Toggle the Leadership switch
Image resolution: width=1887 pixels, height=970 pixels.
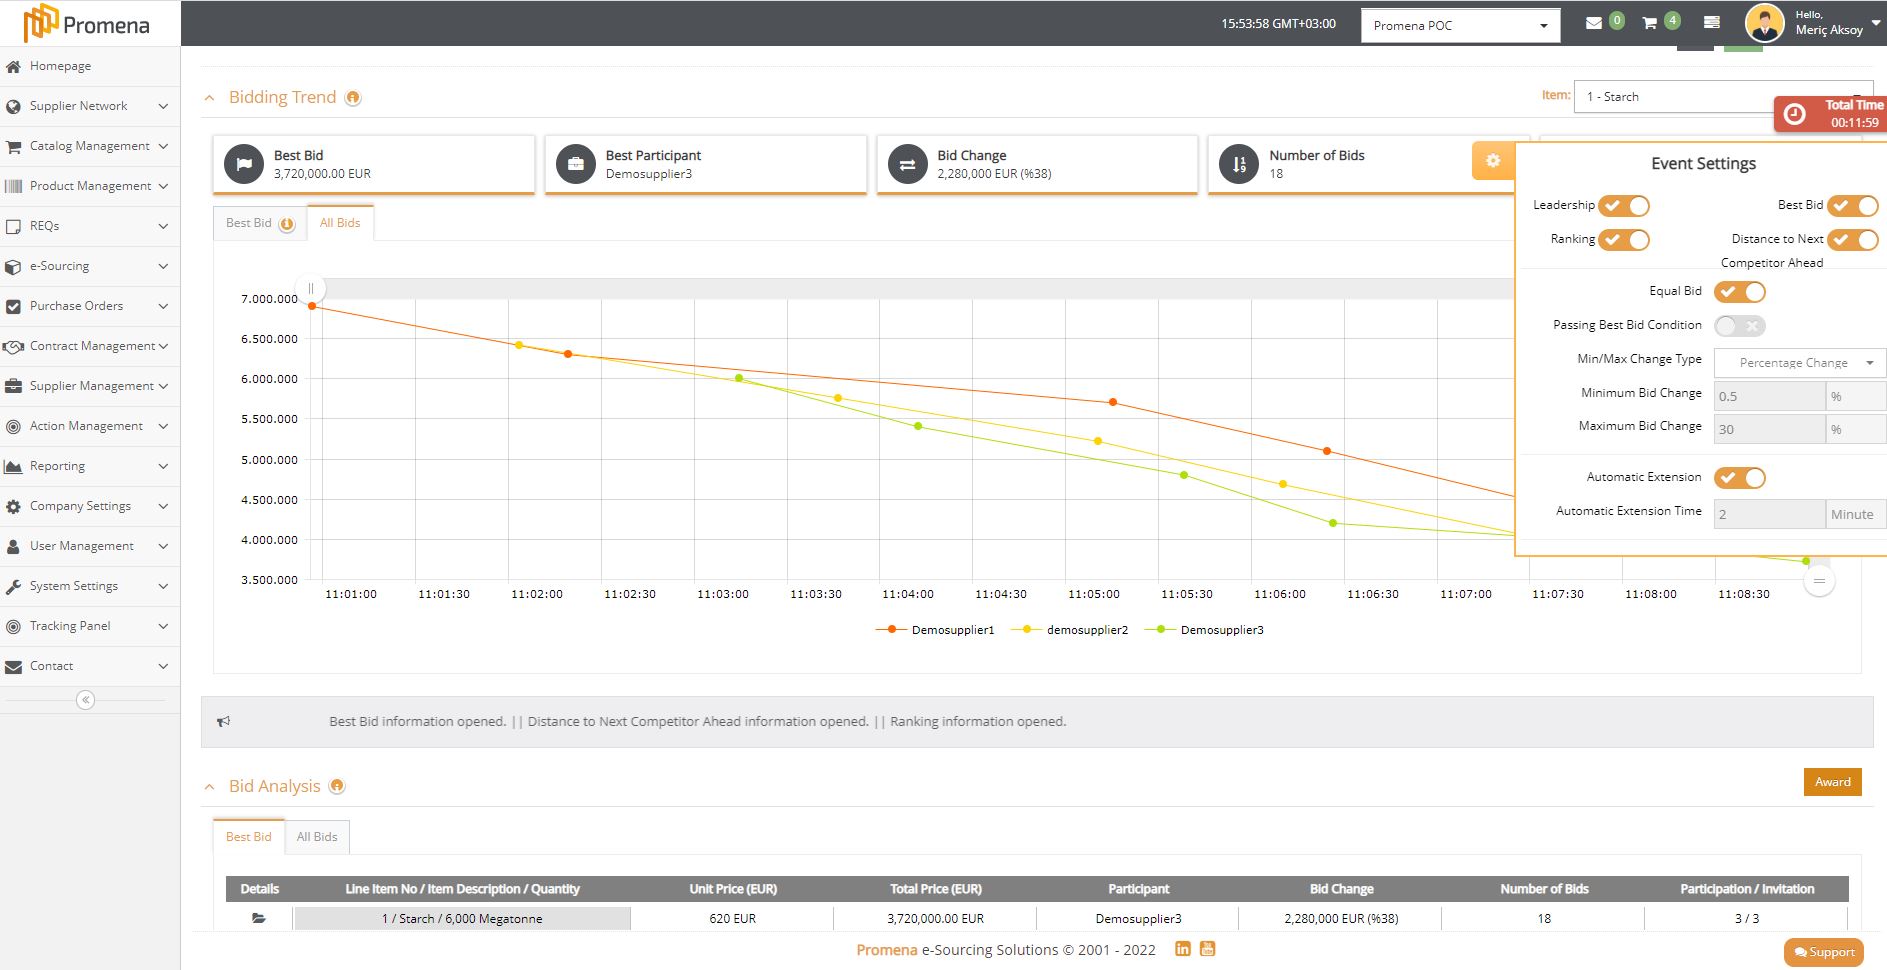[x=1623, y=206]
